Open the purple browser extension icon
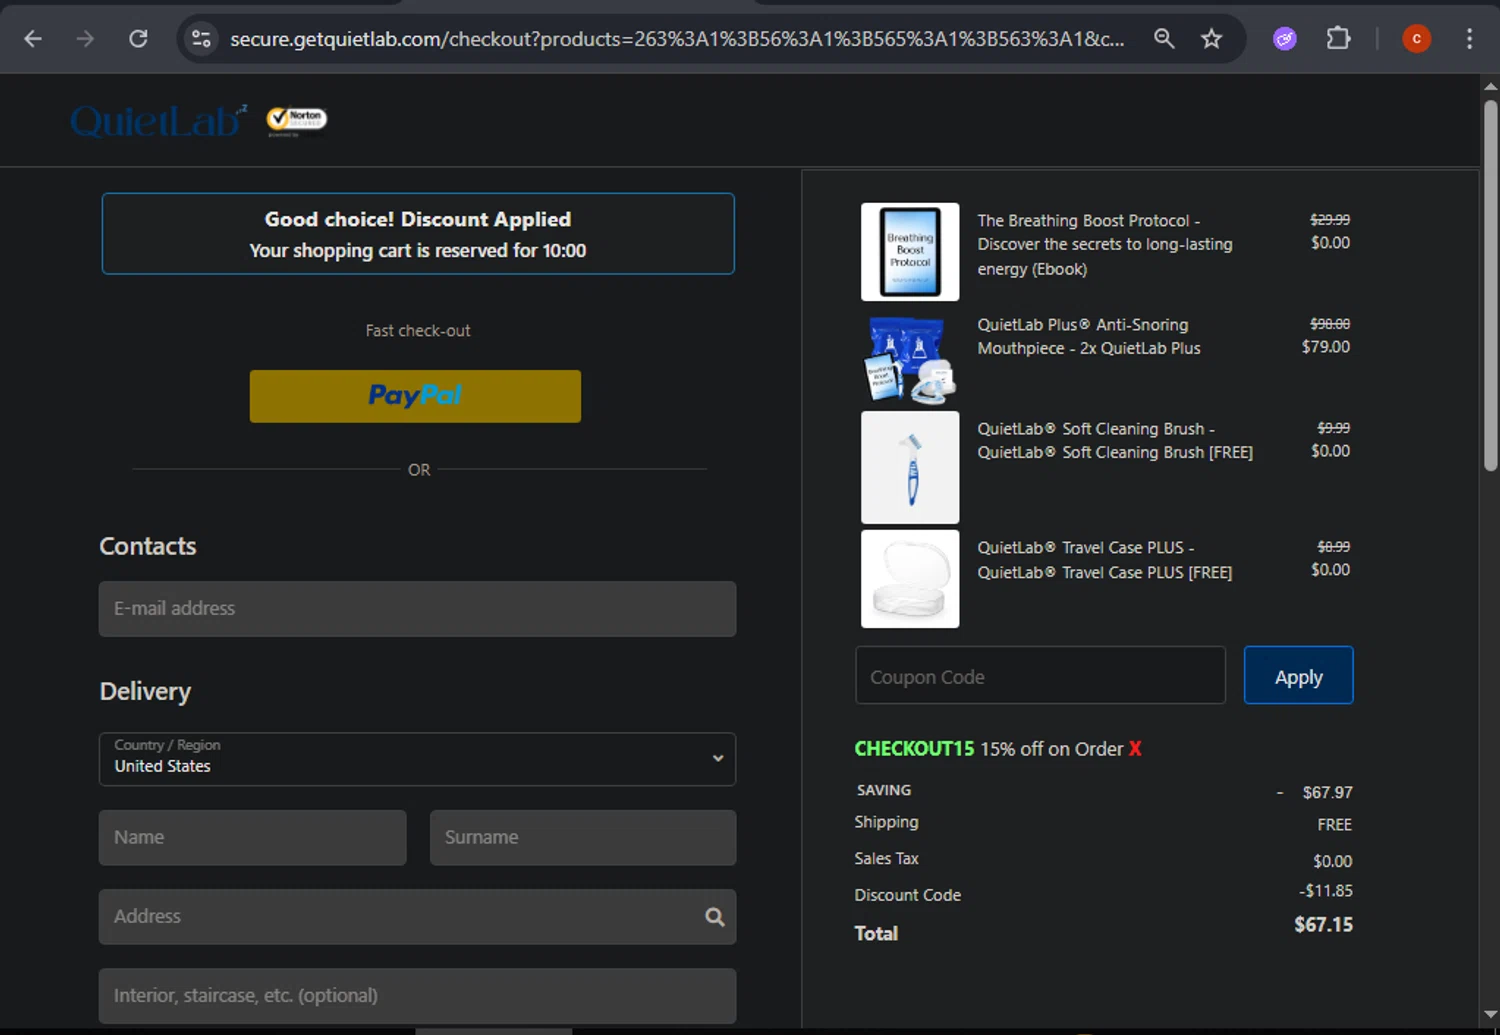 point(1285,39)
